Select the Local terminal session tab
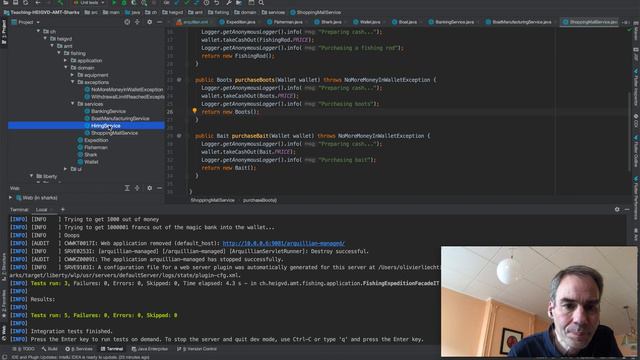 click(x=41, y=210)
